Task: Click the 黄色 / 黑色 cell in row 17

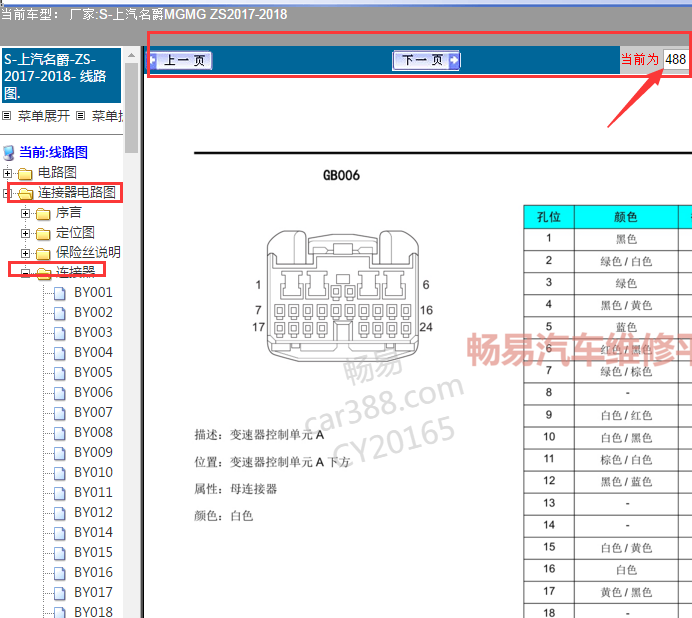Action: click(x=626, y=592)
